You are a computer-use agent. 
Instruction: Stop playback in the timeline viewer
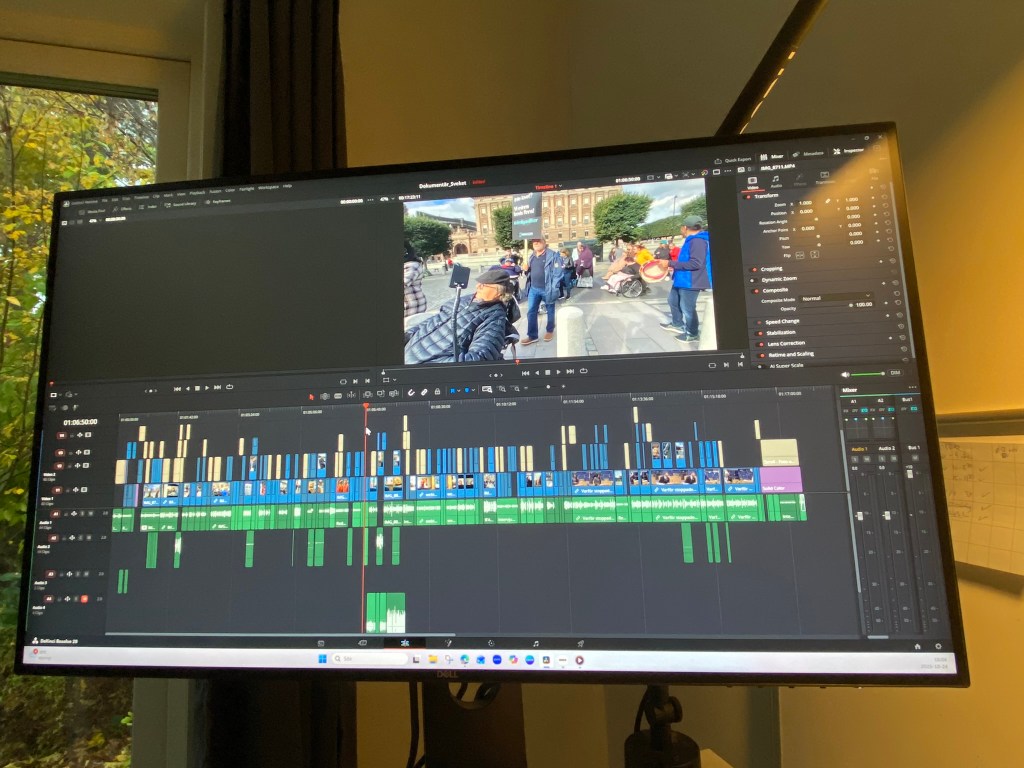(547, 372)
